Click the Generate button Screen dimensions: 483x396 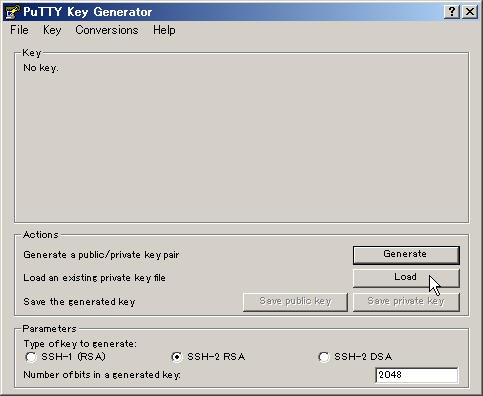point(406,255)
